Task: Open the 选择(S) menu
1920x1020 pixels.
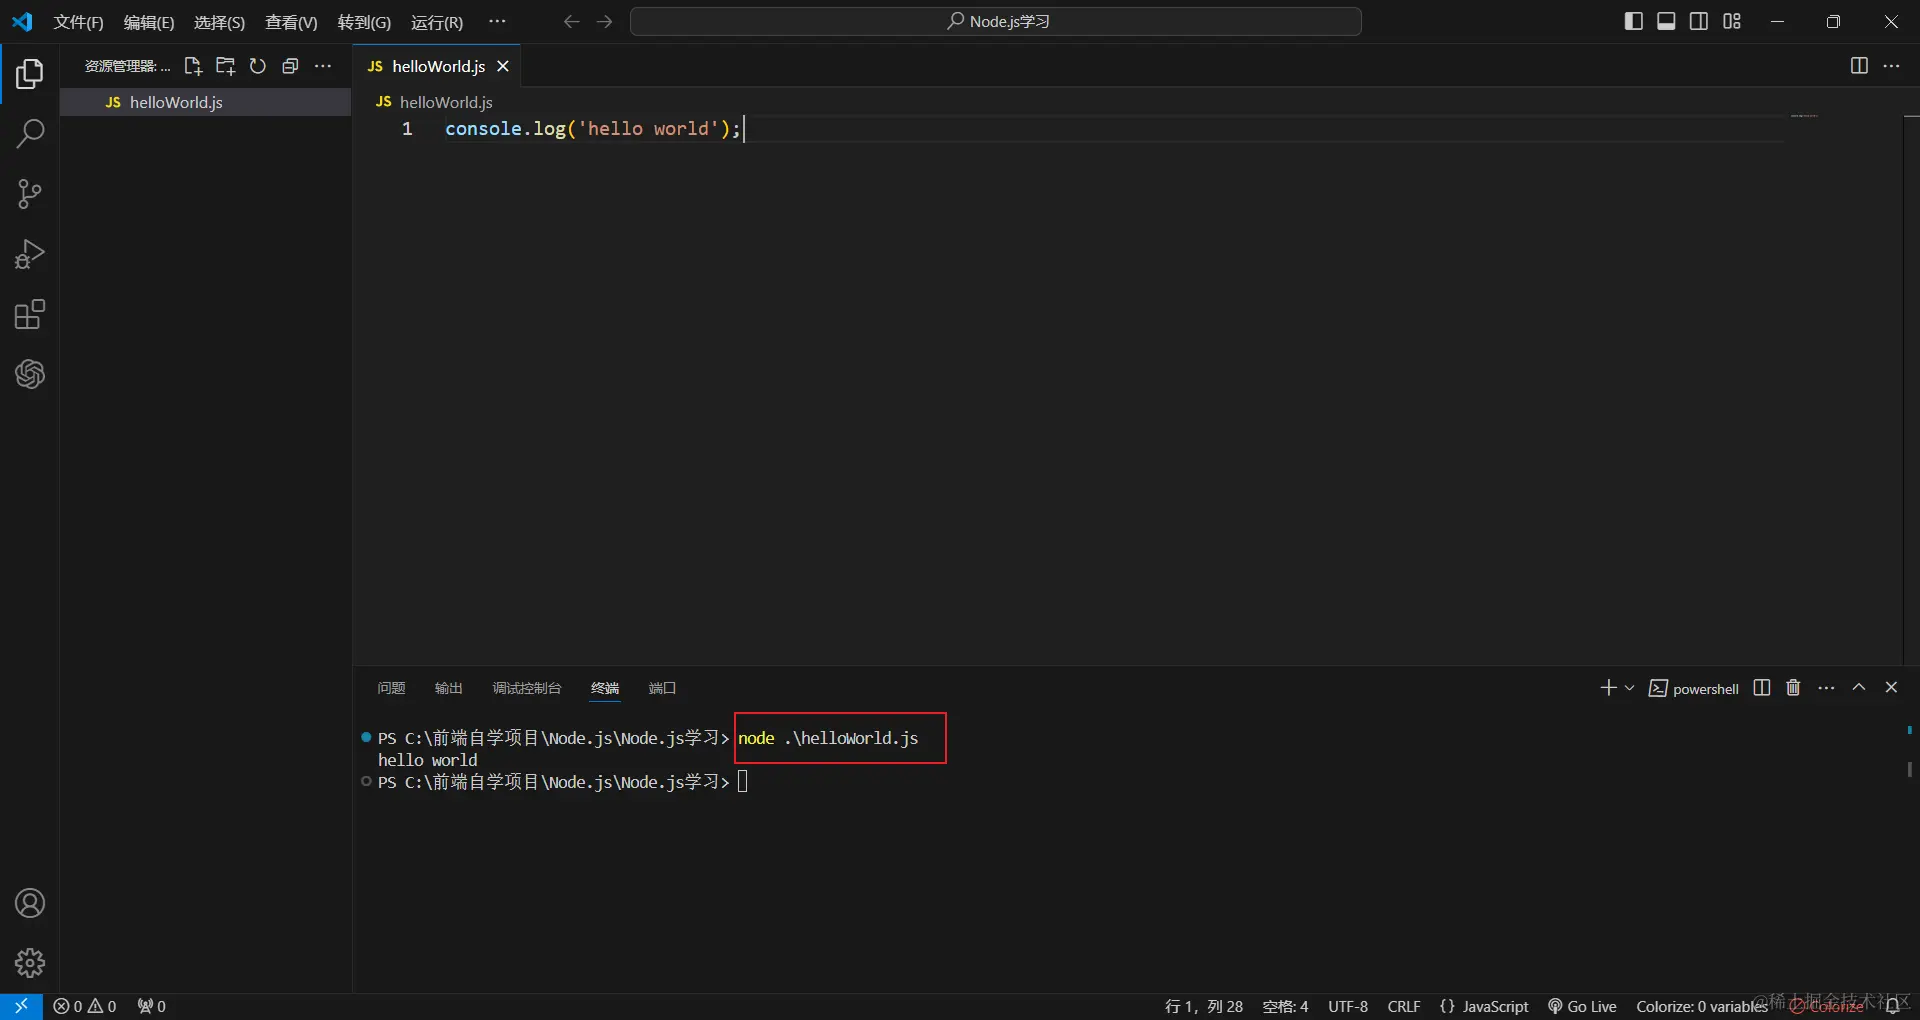Action: click(219, 22)
